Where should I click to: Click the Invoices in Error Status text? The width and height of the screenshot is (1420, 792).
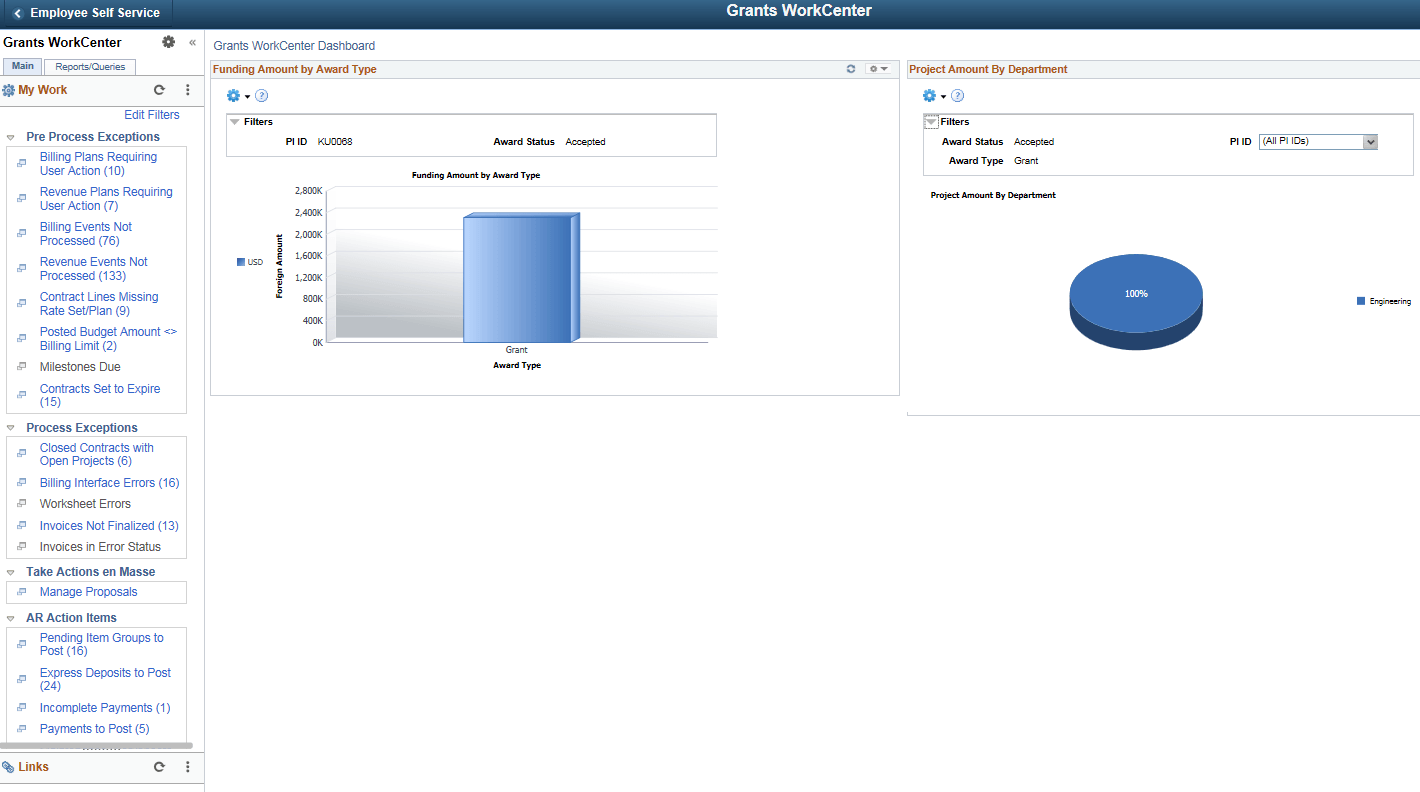point(100,547)
